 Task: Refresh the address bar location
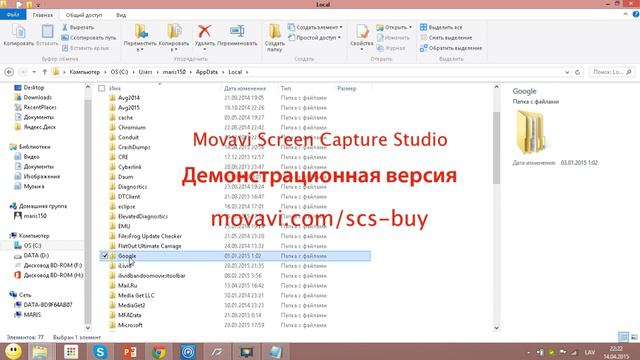pyautogui.click(x=577, y=72)
